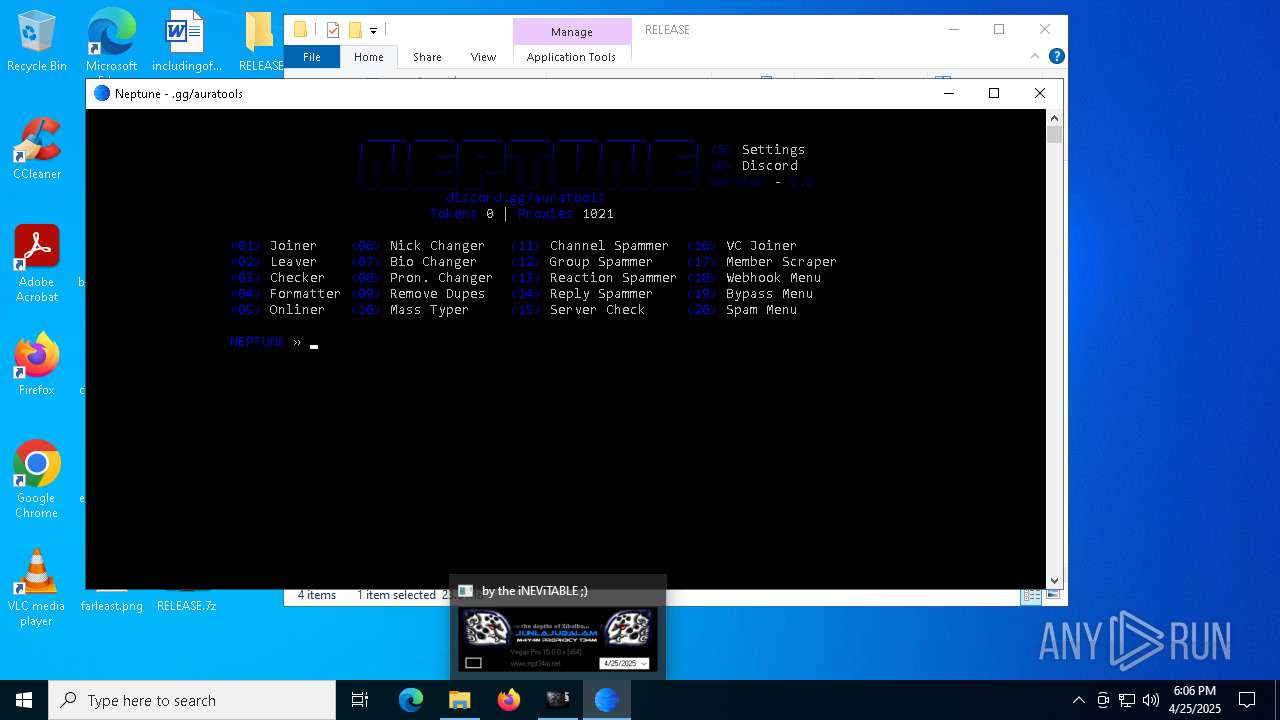Open File Explorer help icon

pos(1057,57)
